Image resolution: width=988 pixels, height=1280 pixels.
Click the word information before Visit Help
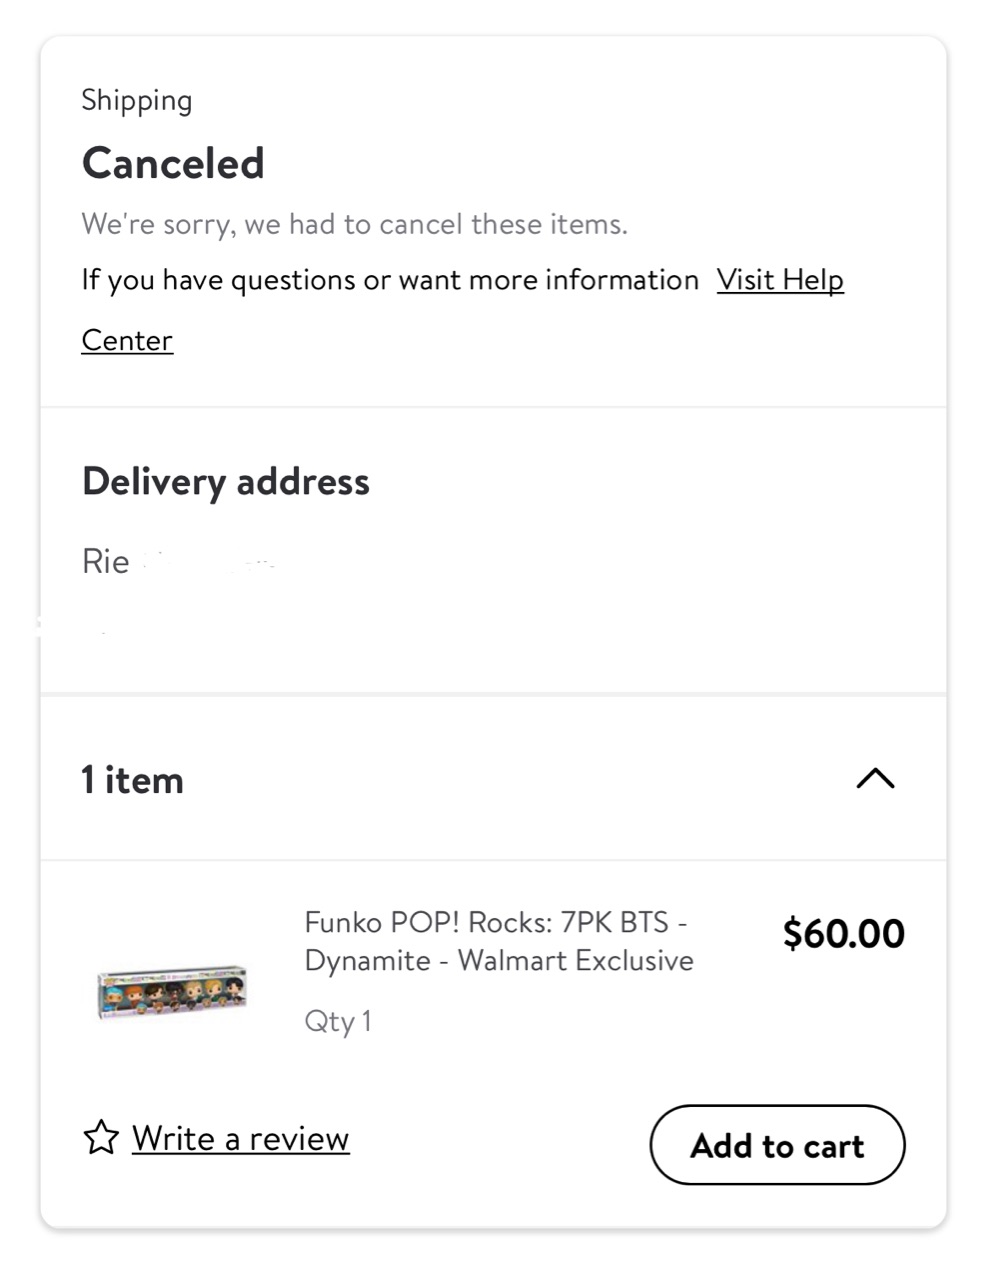(x=621, y=280)
